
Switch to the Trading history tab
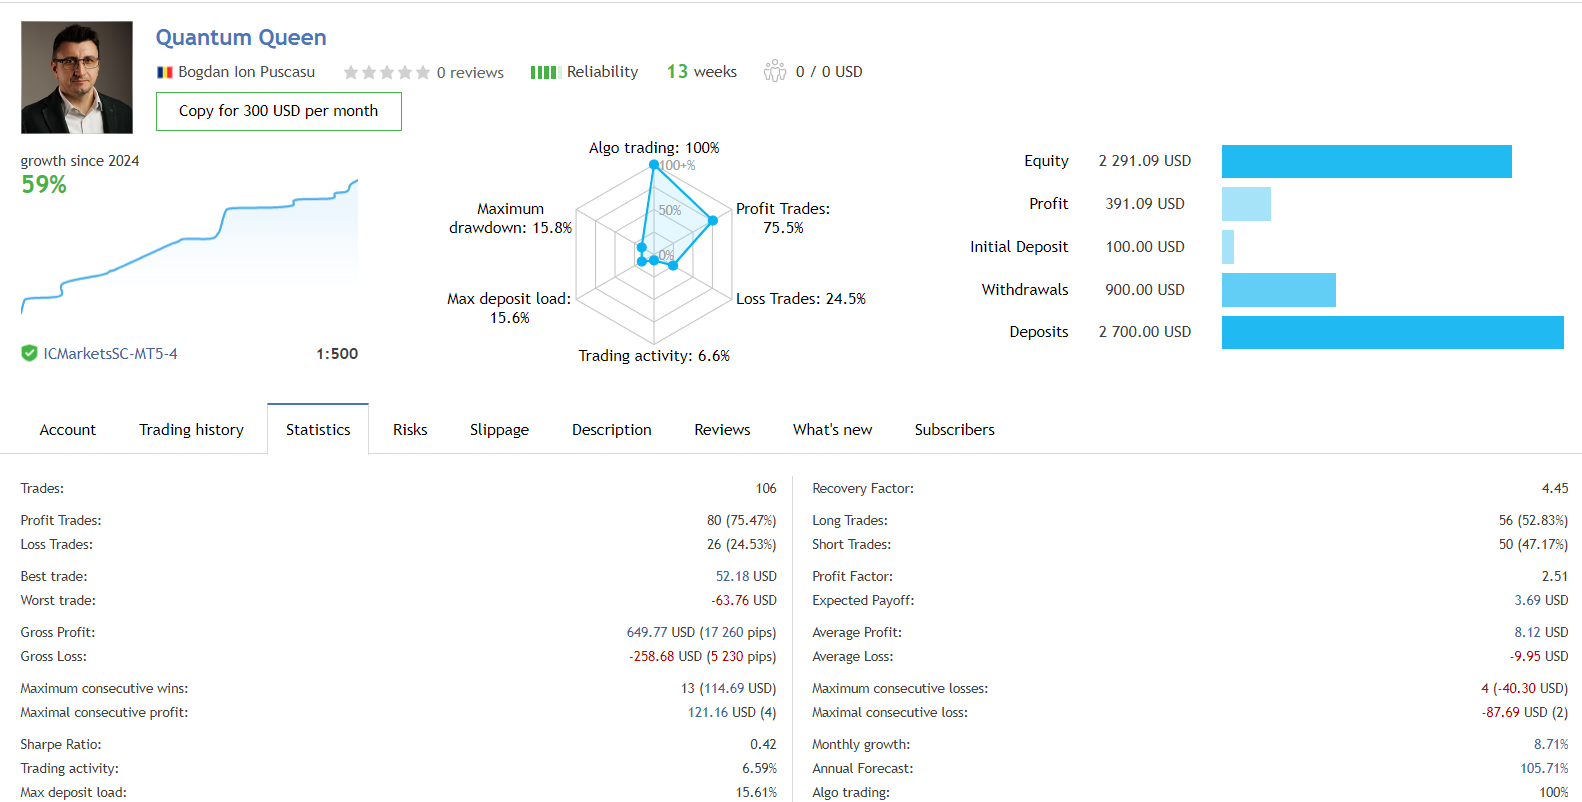pos(191,430)
